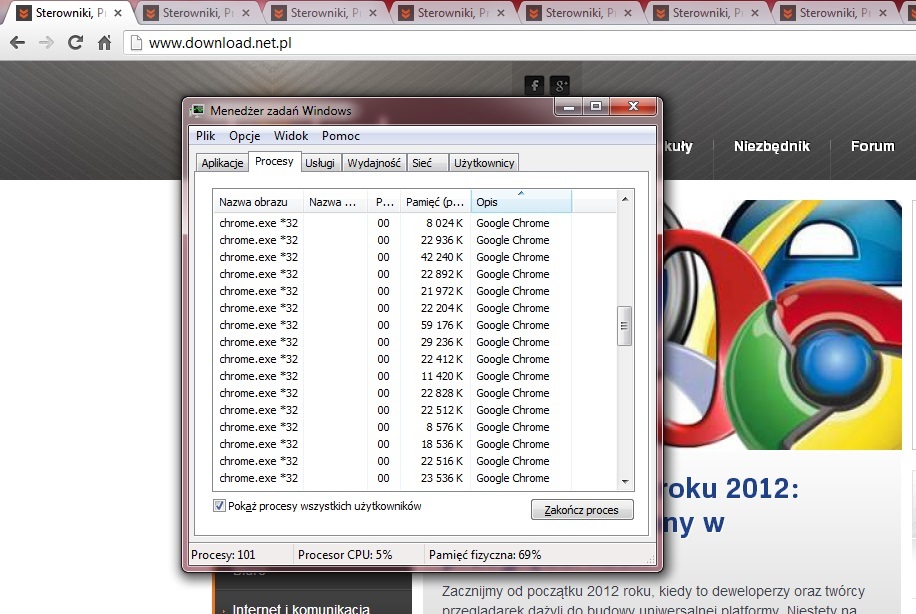Switch to the Wydajność tab
The width and height of the screenshot is (916, 614).
tap(374, 163)
